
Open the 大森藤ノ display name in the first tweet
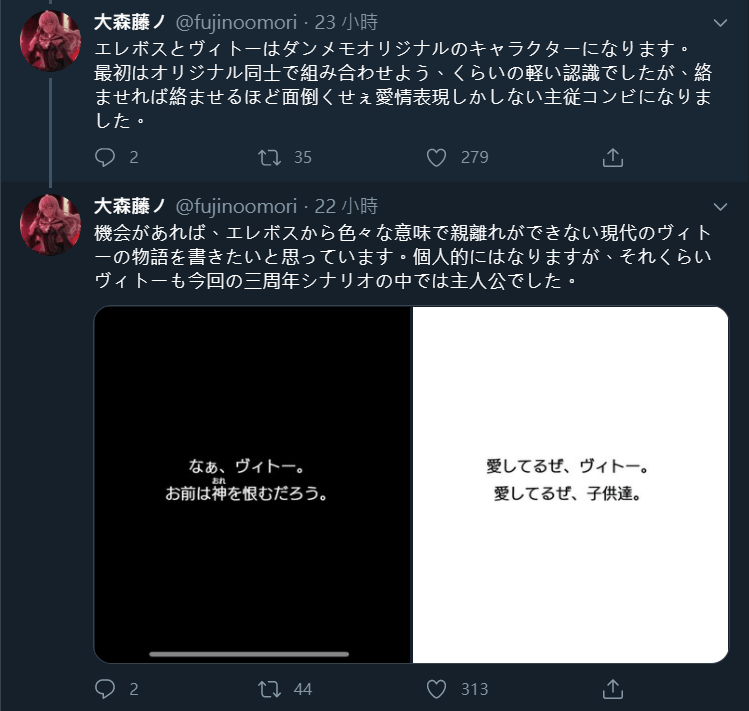tap(130, 22)
